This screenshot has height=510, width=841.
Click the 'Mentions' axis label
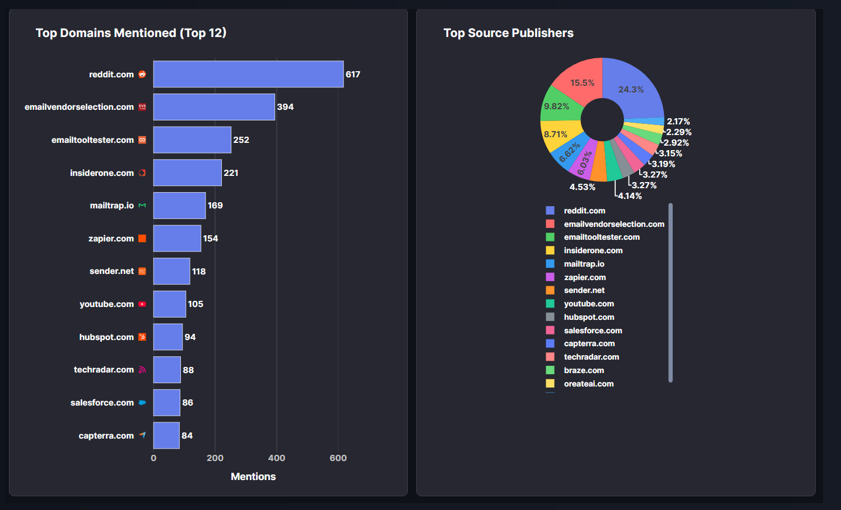tap(253, 476)
